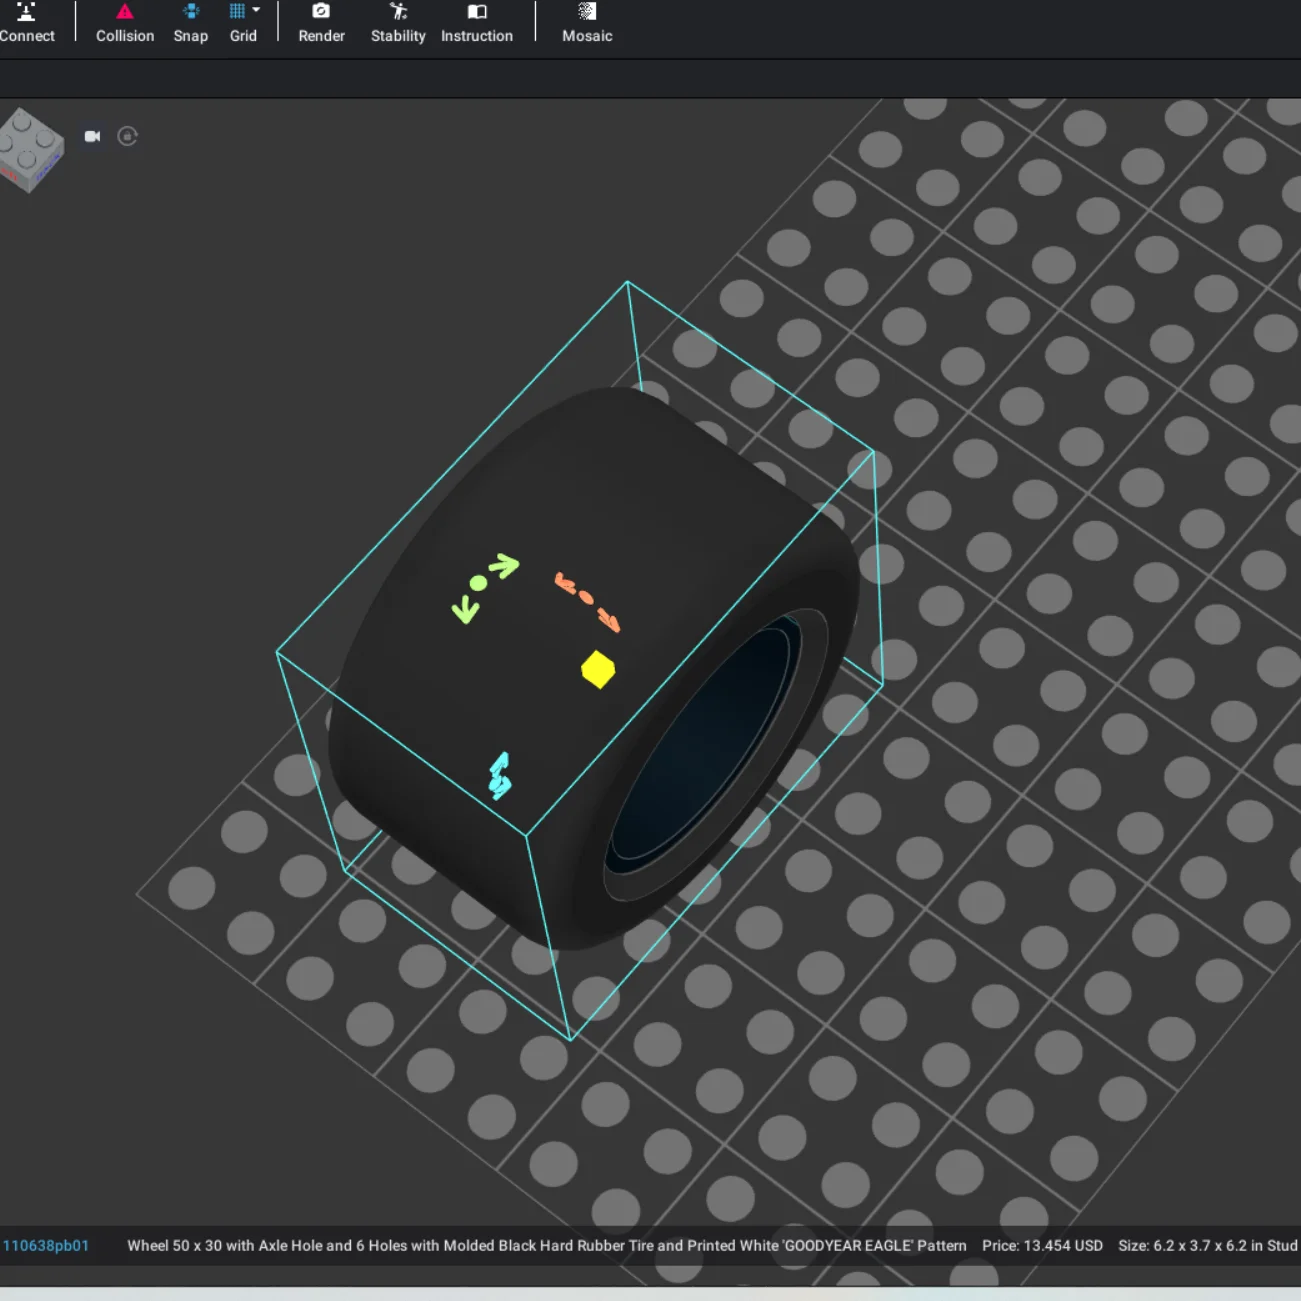This screenshot has height=1301, width=1301.
Task: Open the Render camera tool
Action: 321,22
